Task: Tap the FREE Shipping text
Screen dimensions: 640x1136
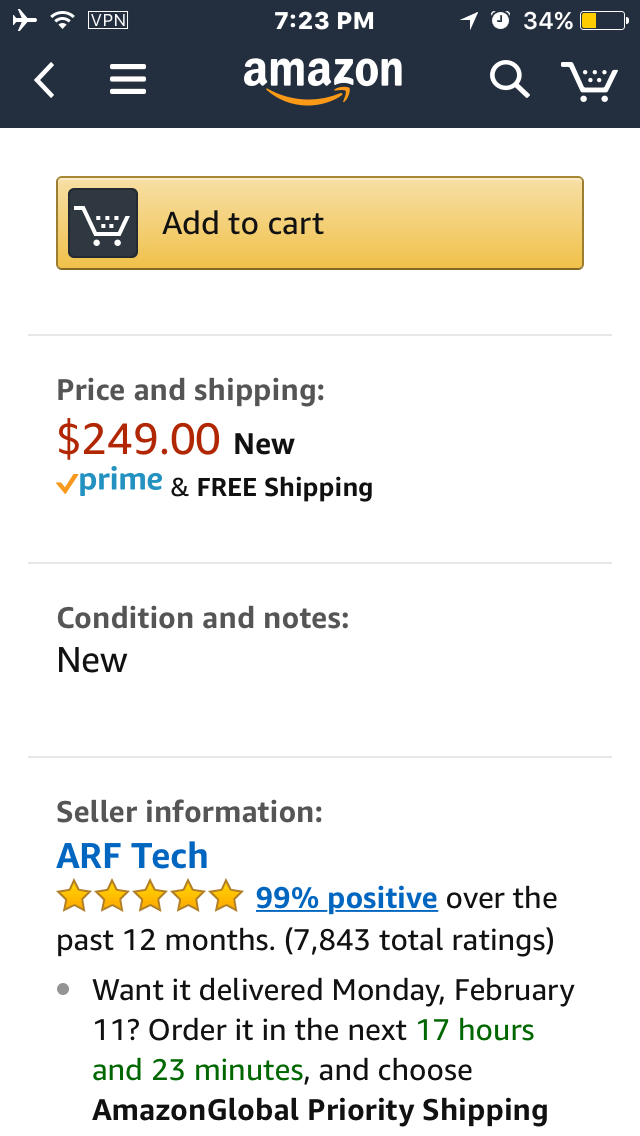Action: click(285, 488)
